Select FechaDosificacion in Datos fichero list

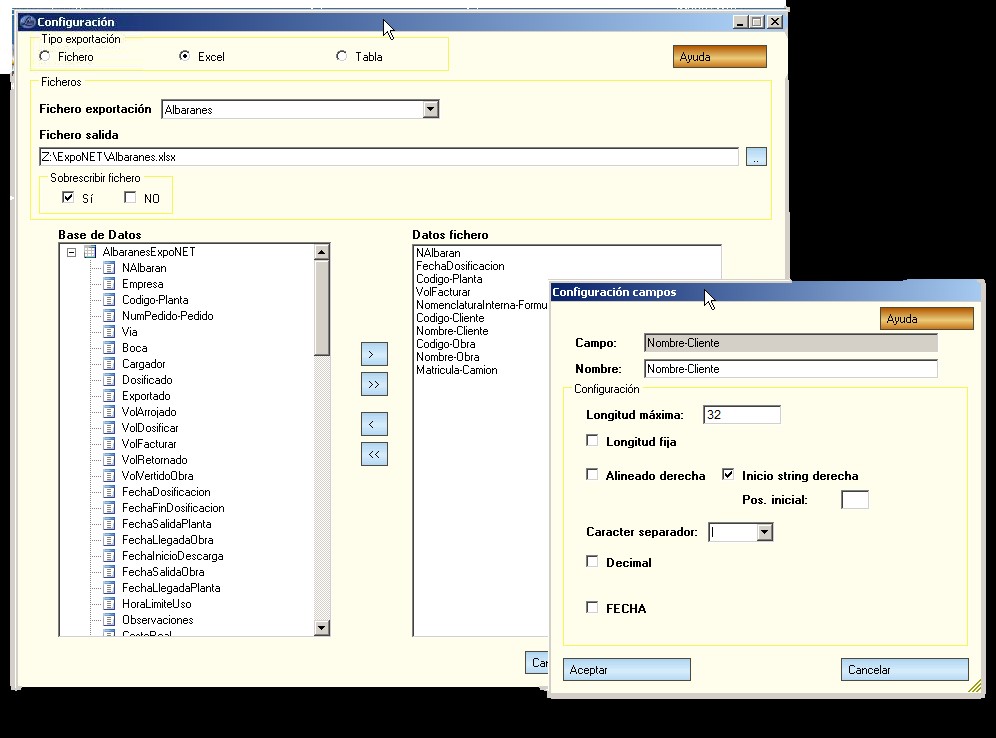461,266
